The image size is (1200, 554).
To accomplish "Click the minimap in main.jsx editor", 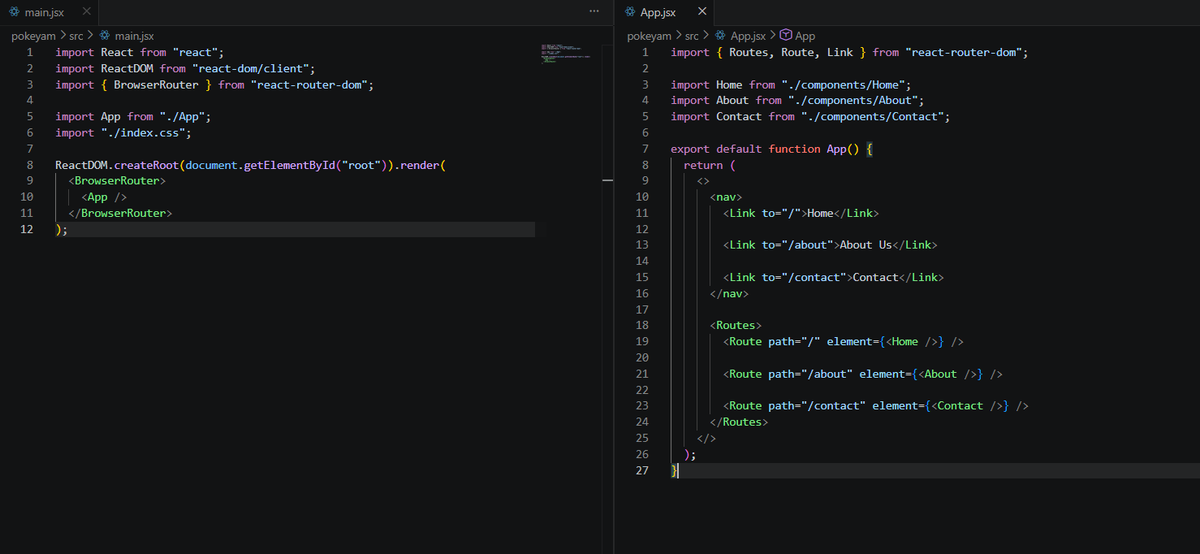I will [x=565, y=54].
